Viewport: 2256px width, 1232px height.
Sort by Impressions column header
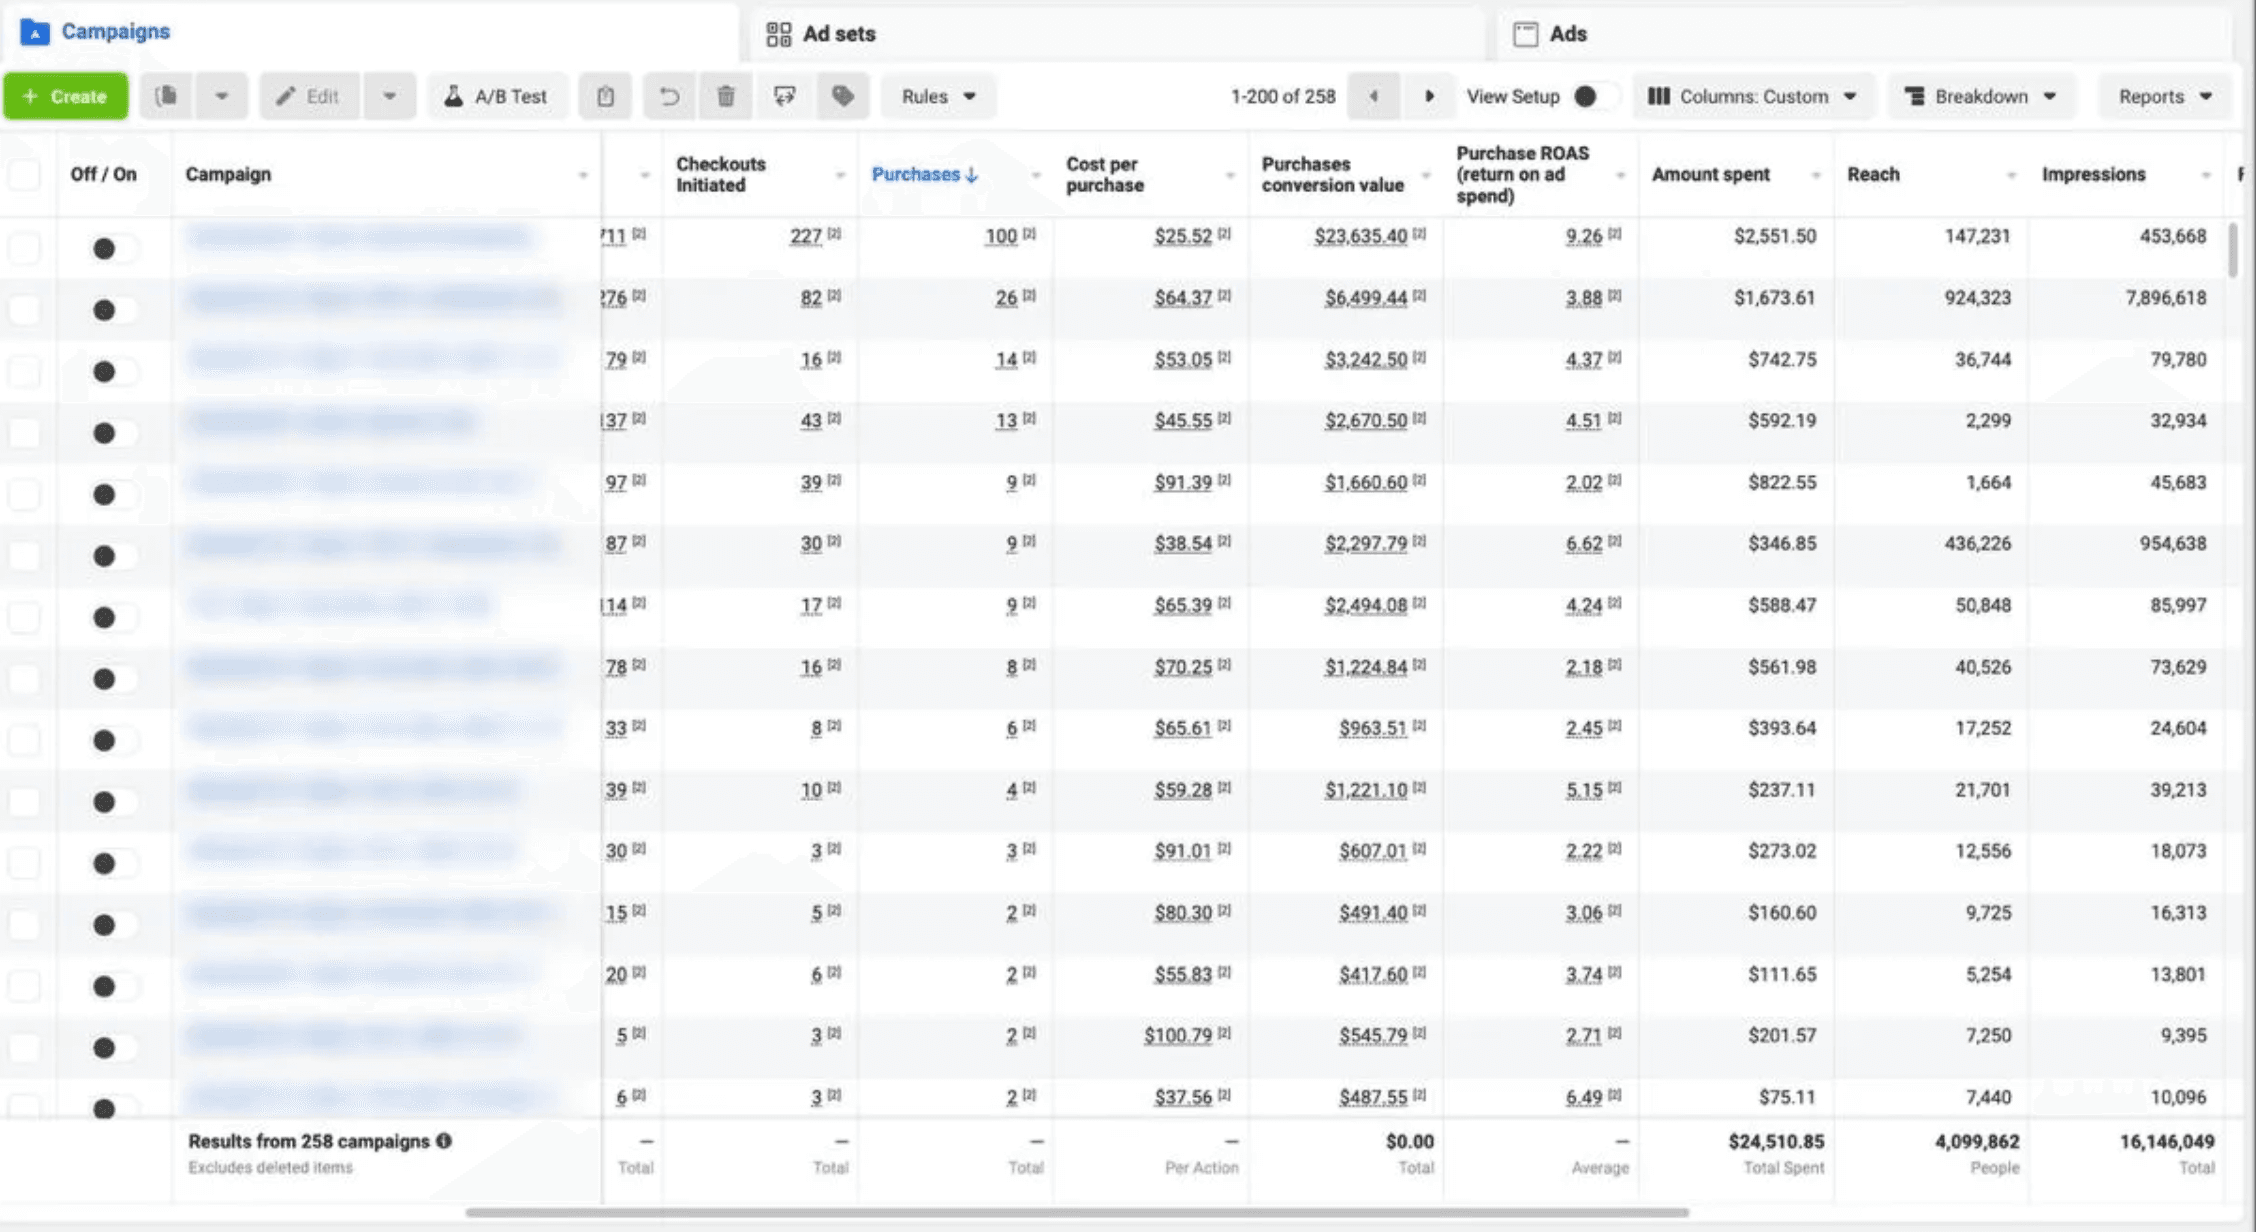2093,174
